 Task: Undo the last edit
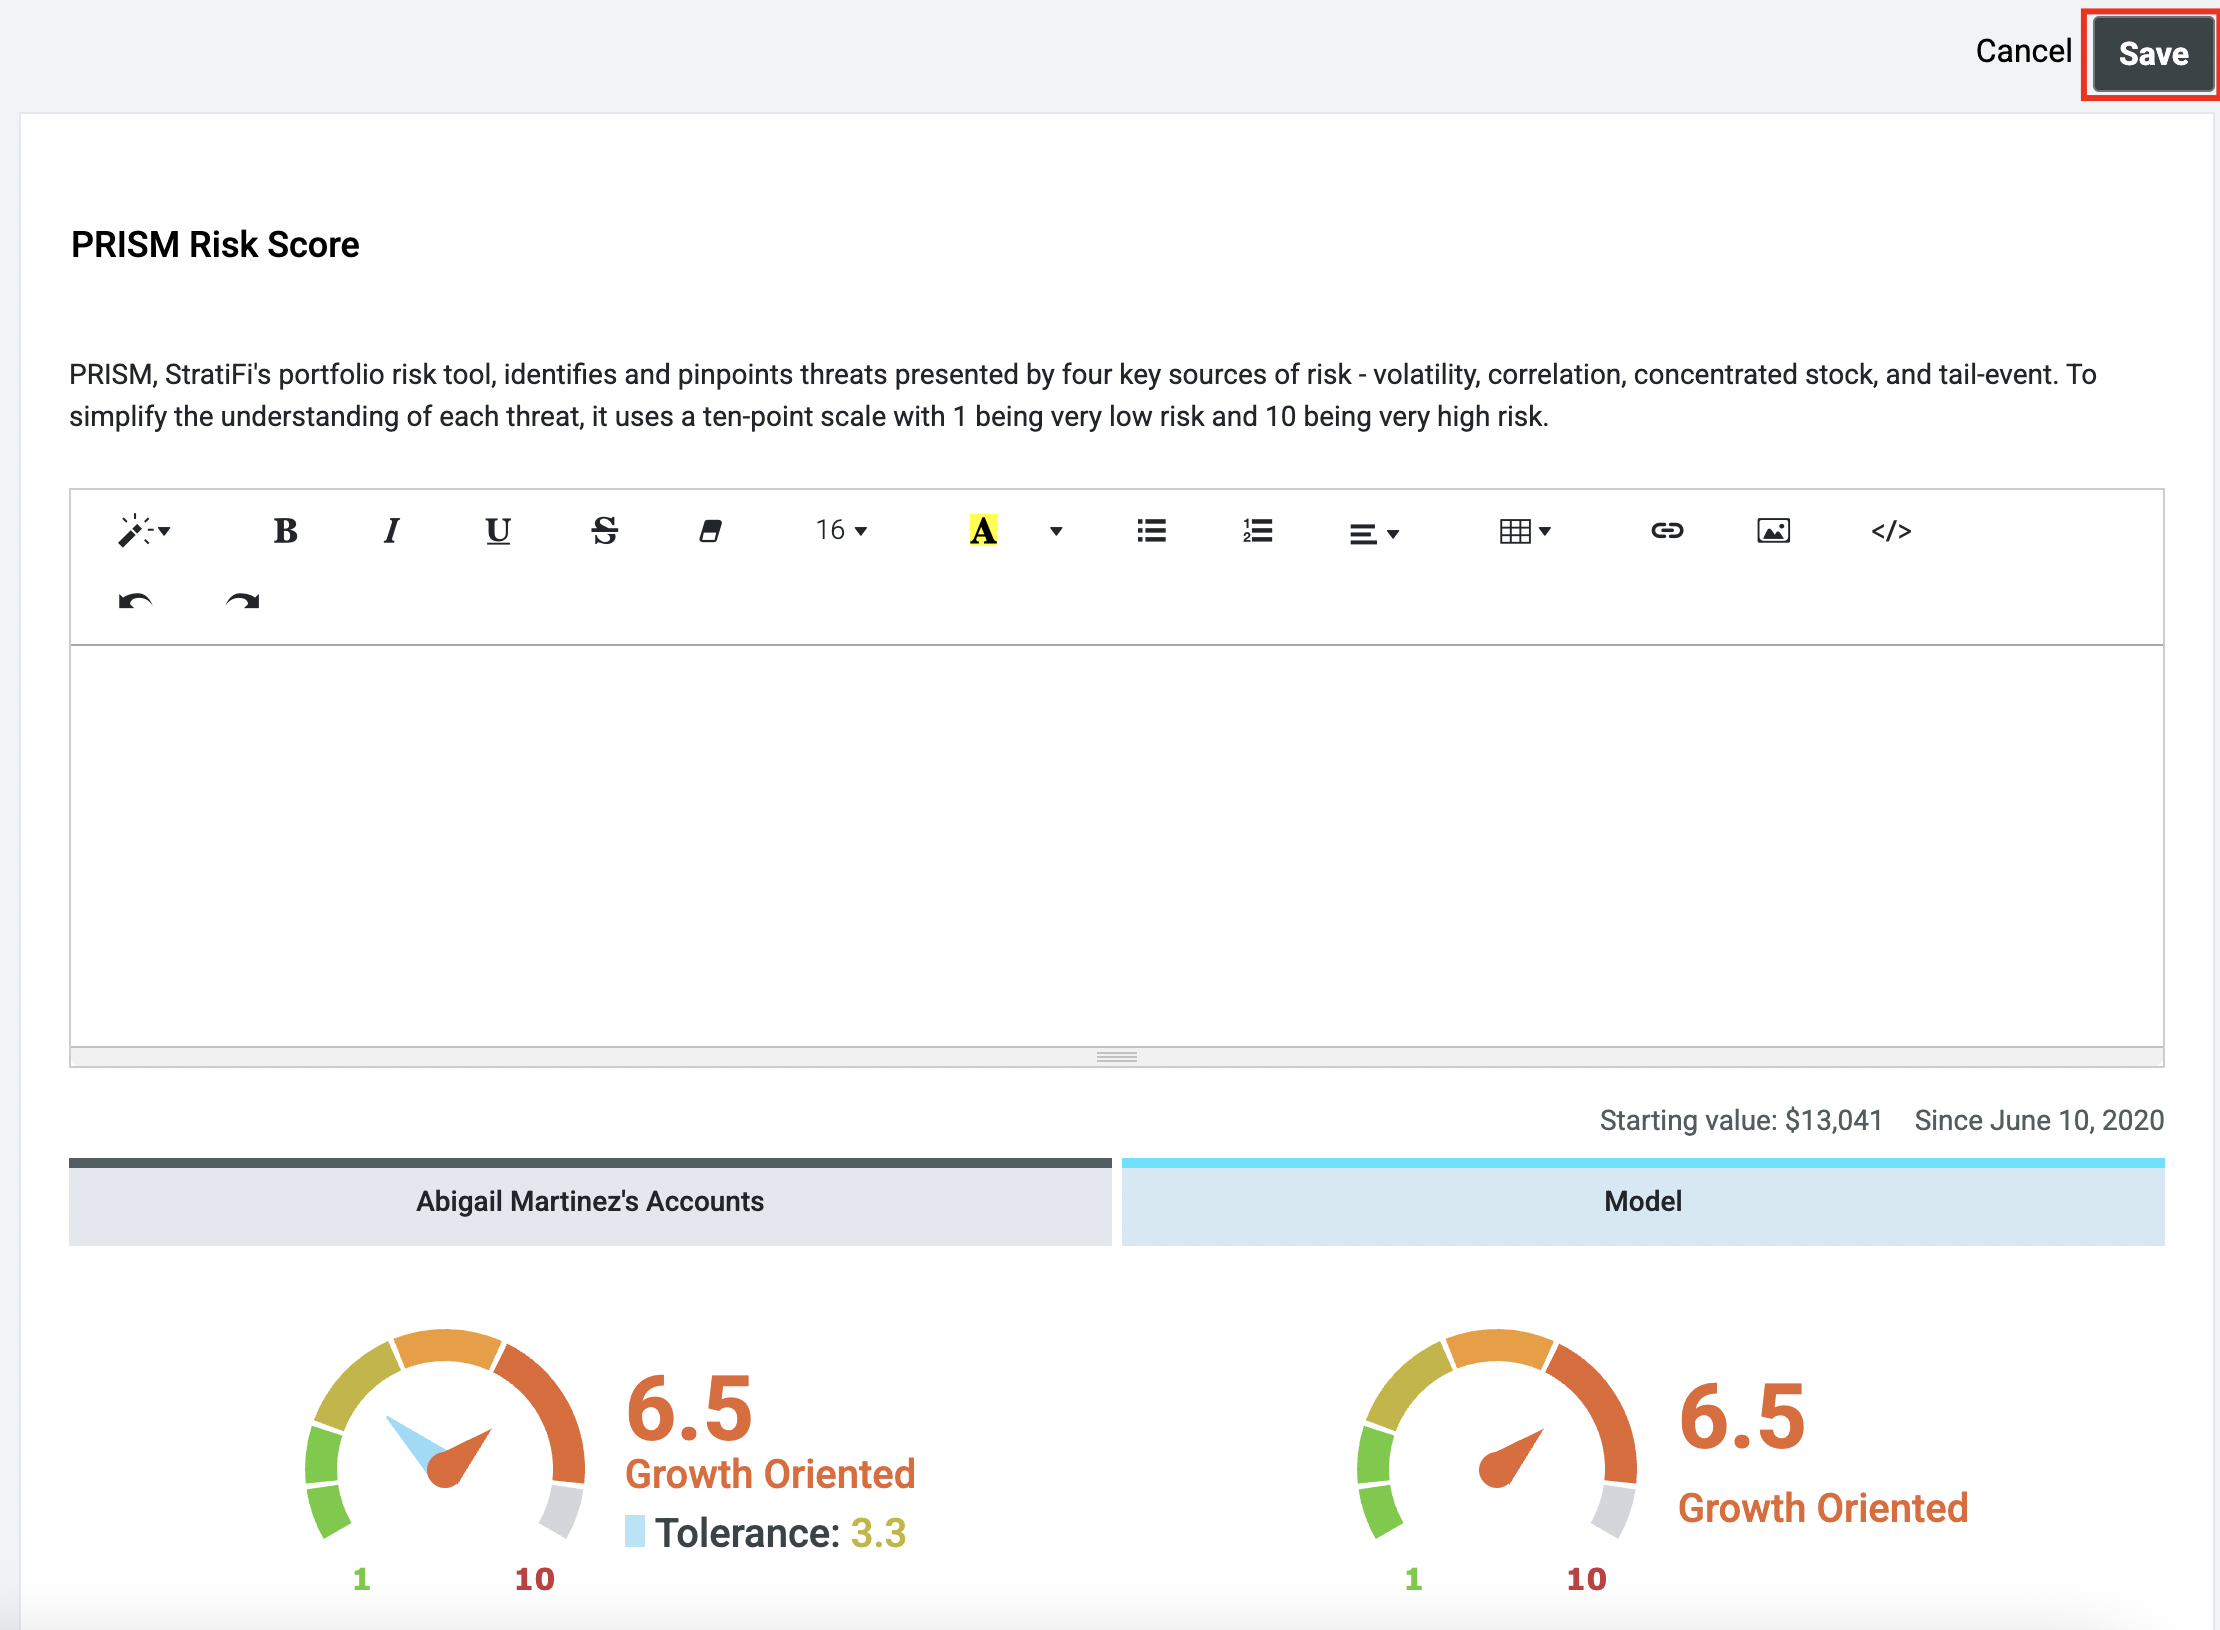(x=135, y=602)
